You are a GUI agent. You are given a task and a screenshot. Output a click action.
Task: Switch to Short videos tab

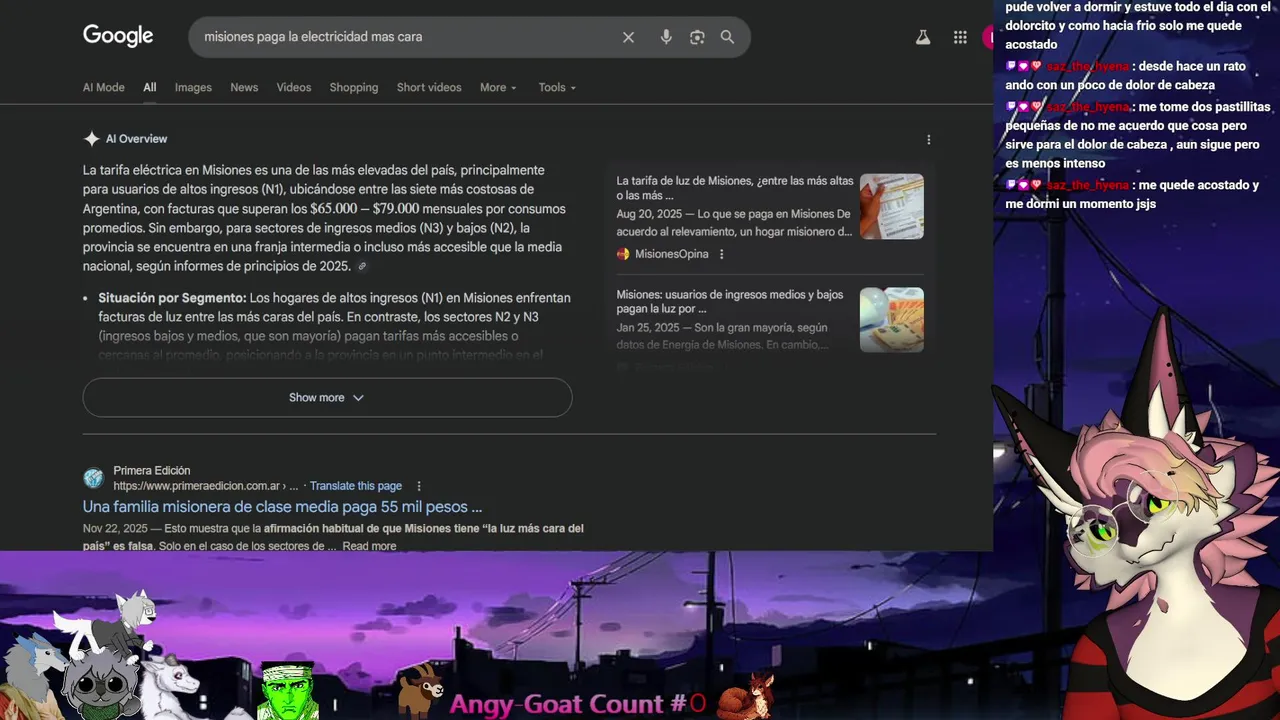429,87
